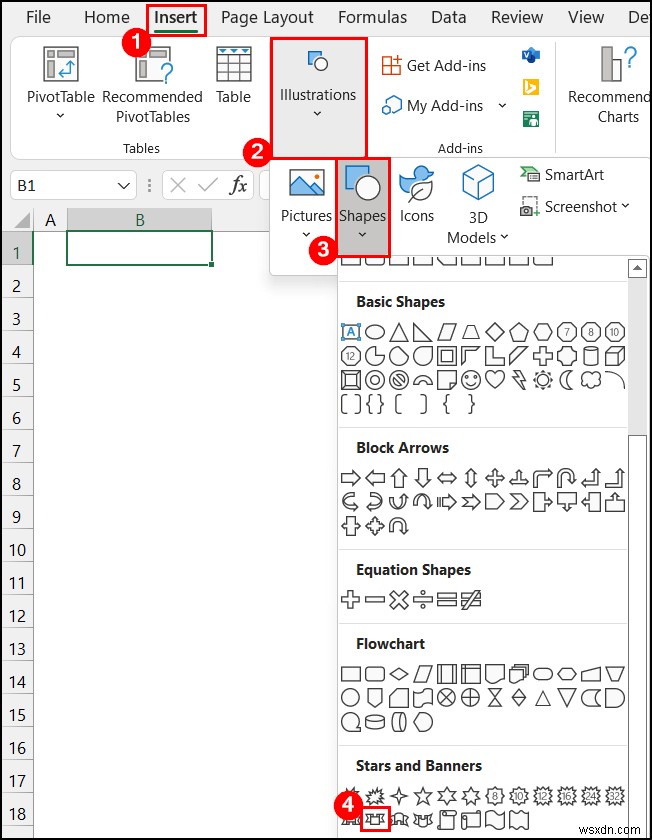This screenshot has height=840, width=652.
Task: Open My Add-ins dropdown
Action: tap(444, 106)
